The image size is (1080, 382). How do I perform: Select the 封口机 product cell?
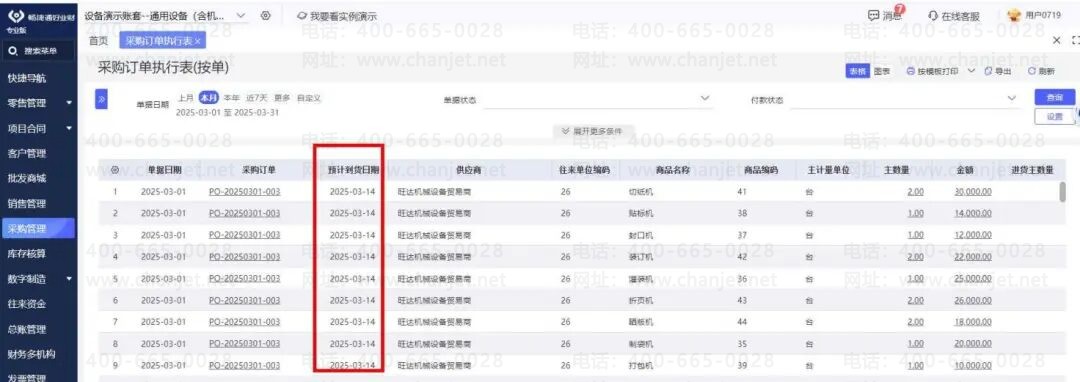[641, 235]
